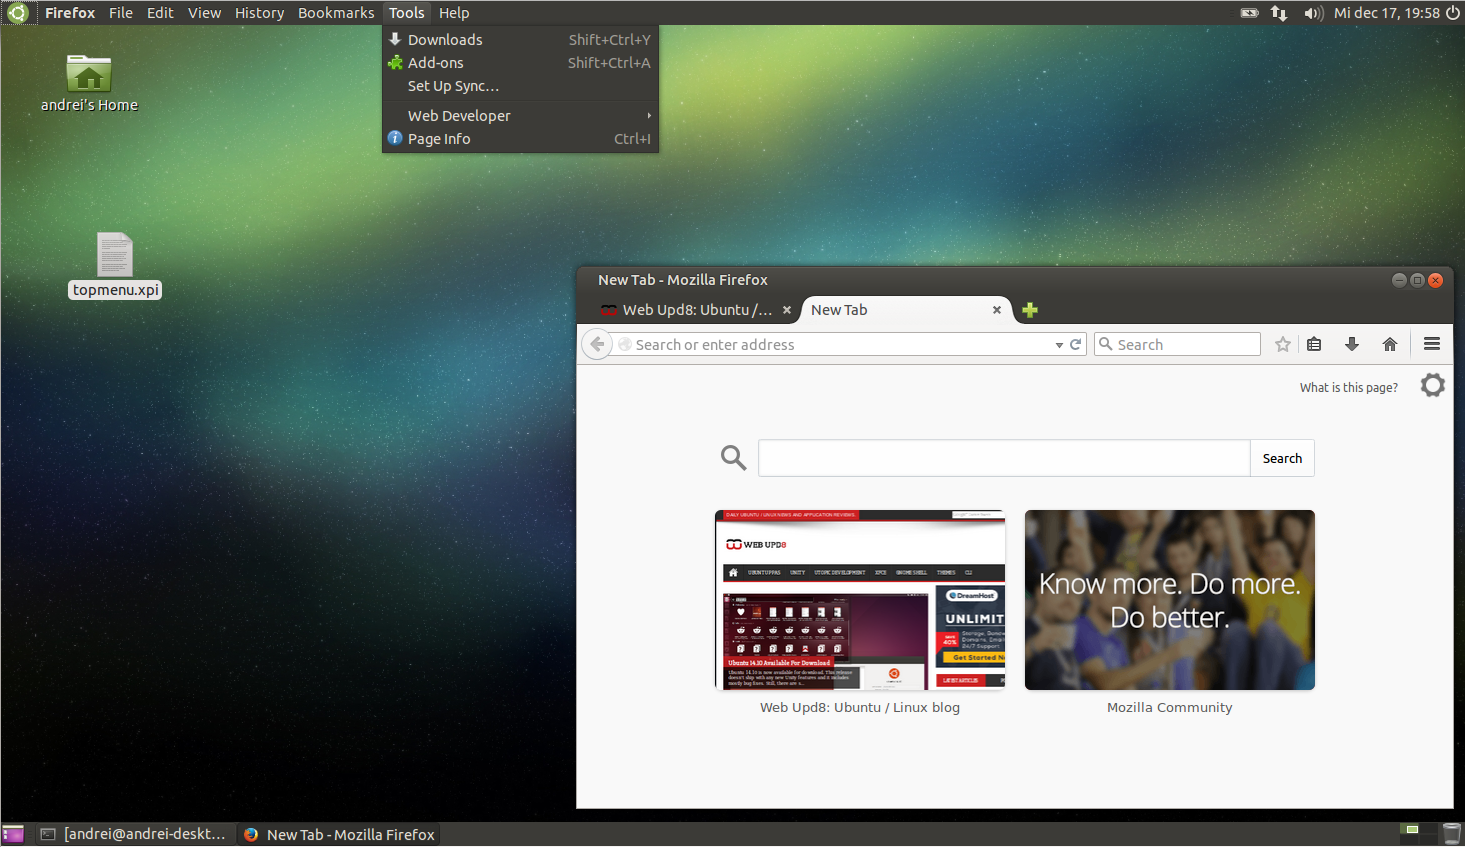
Task: Click magnifier icon in toolbar search box
Action: (x=1106, y=344)
